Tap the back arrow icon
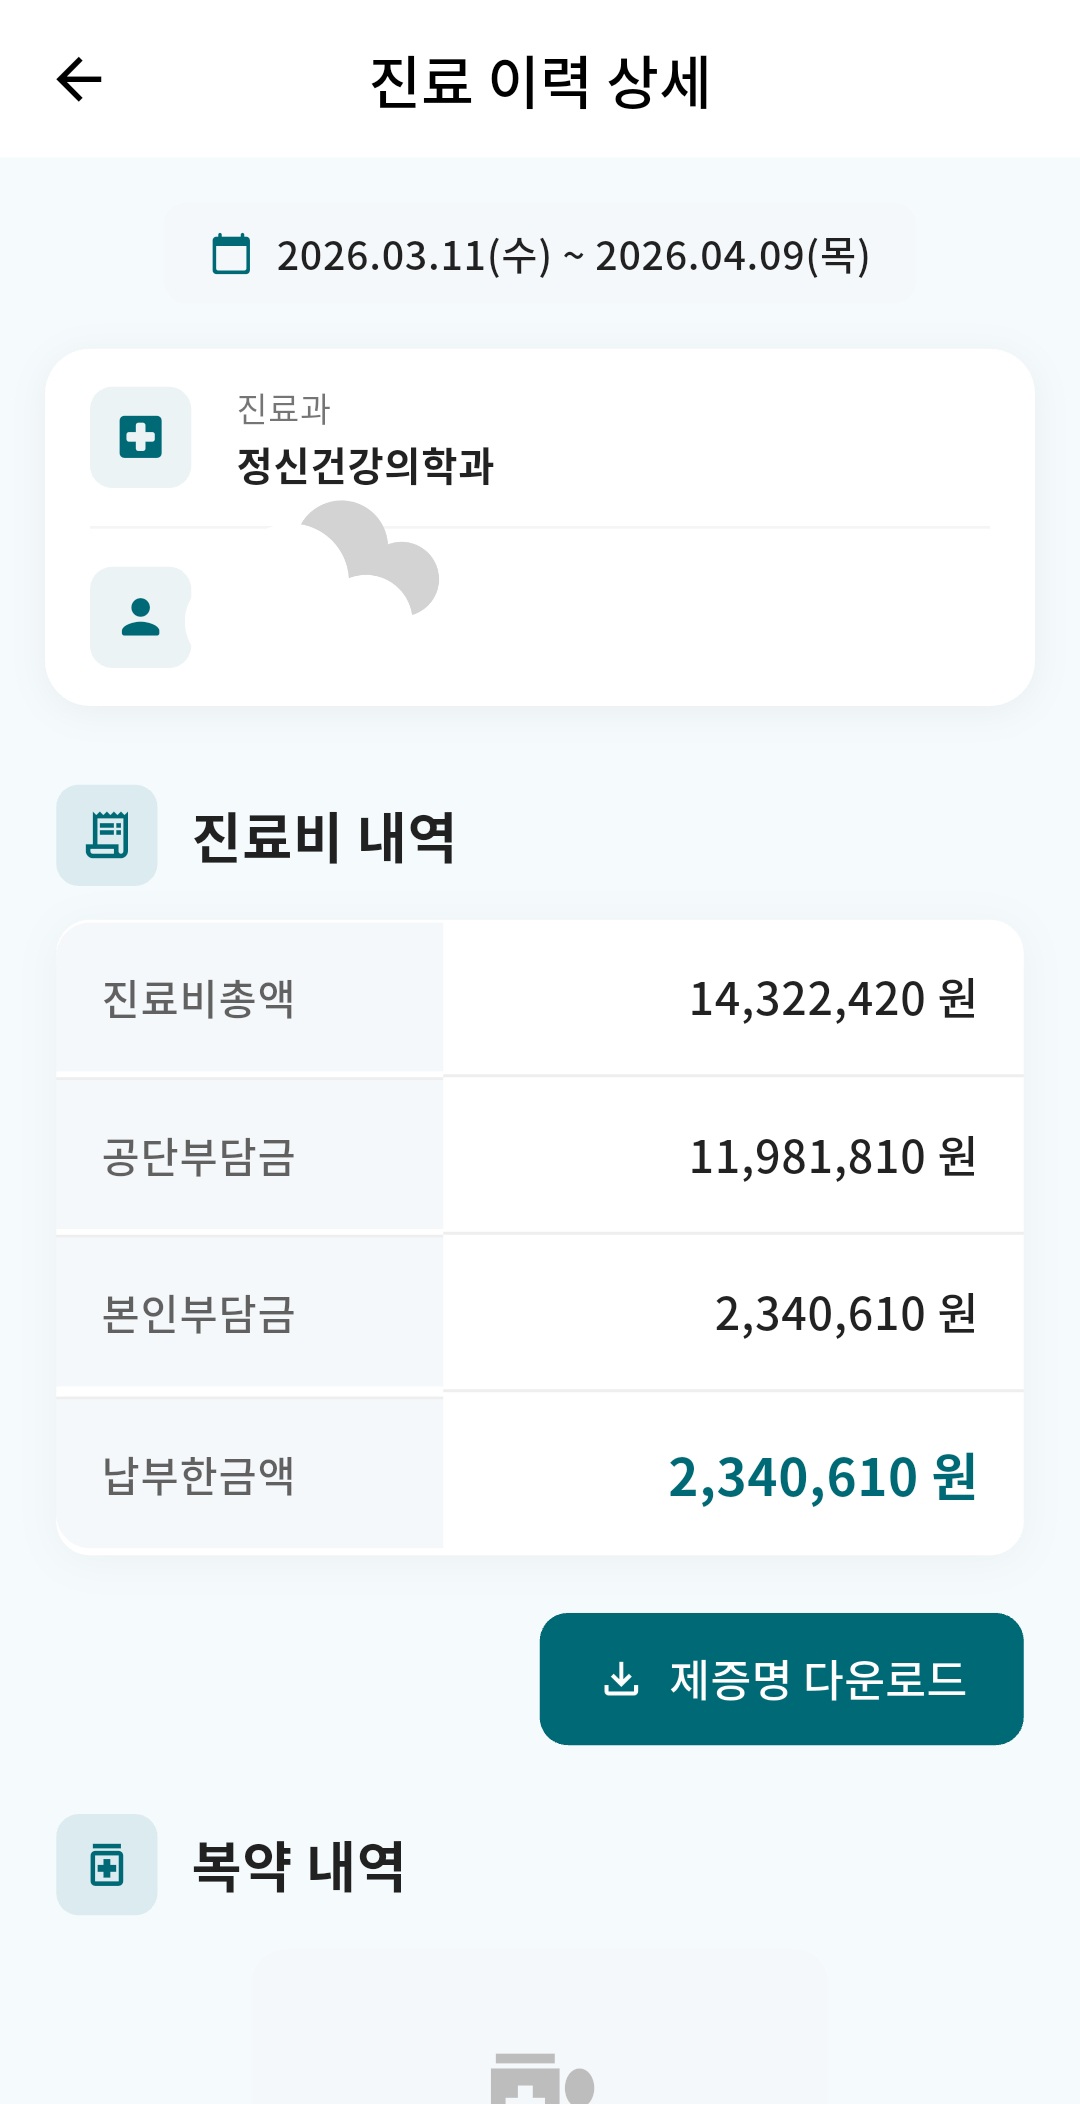 pos(80,80)
